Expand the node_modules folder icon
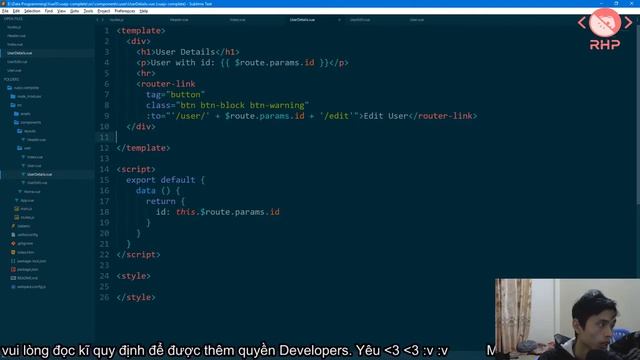The width and height of the screenshot is (640, 360). click(x=13, y=96)
